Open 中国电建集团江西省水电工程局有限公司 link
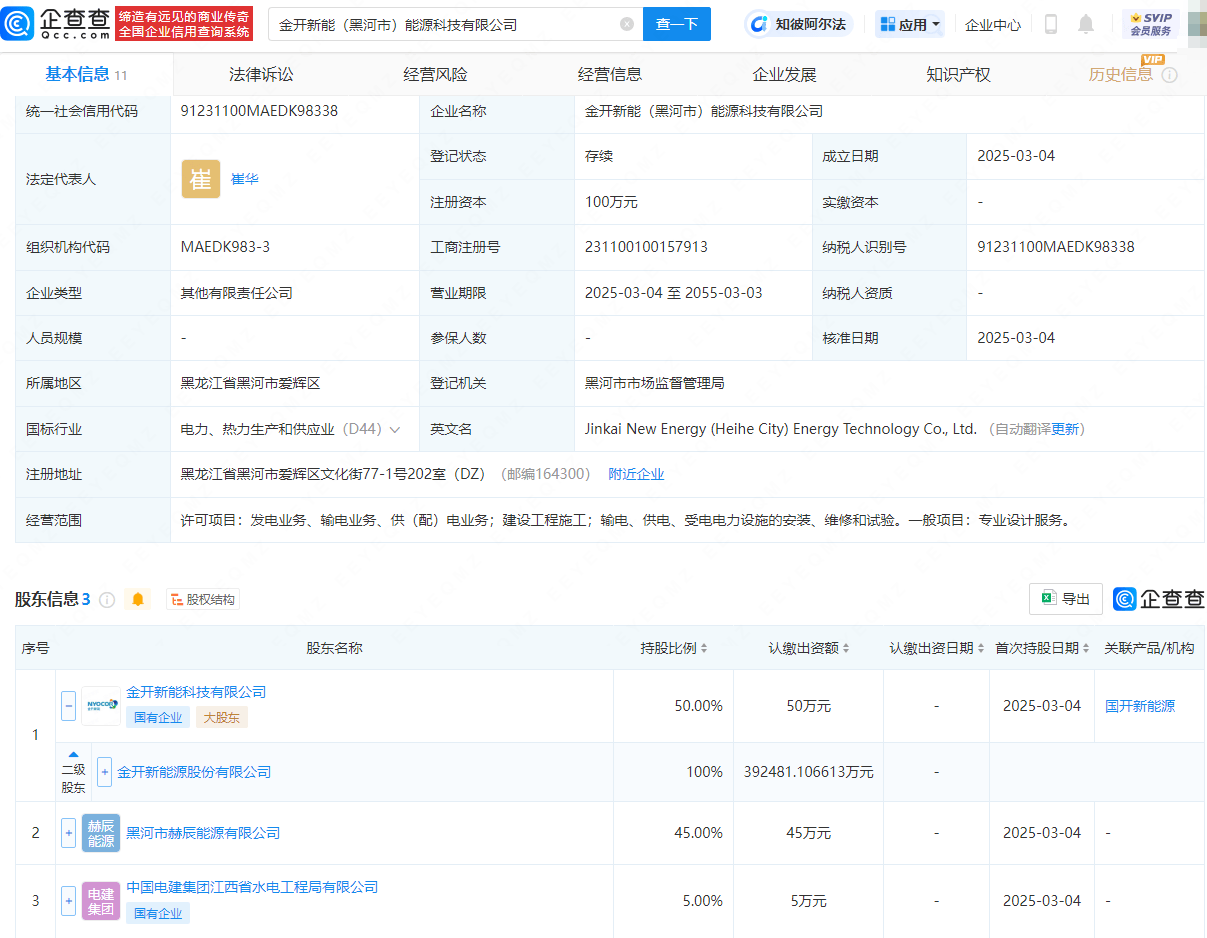 [252, 887]
